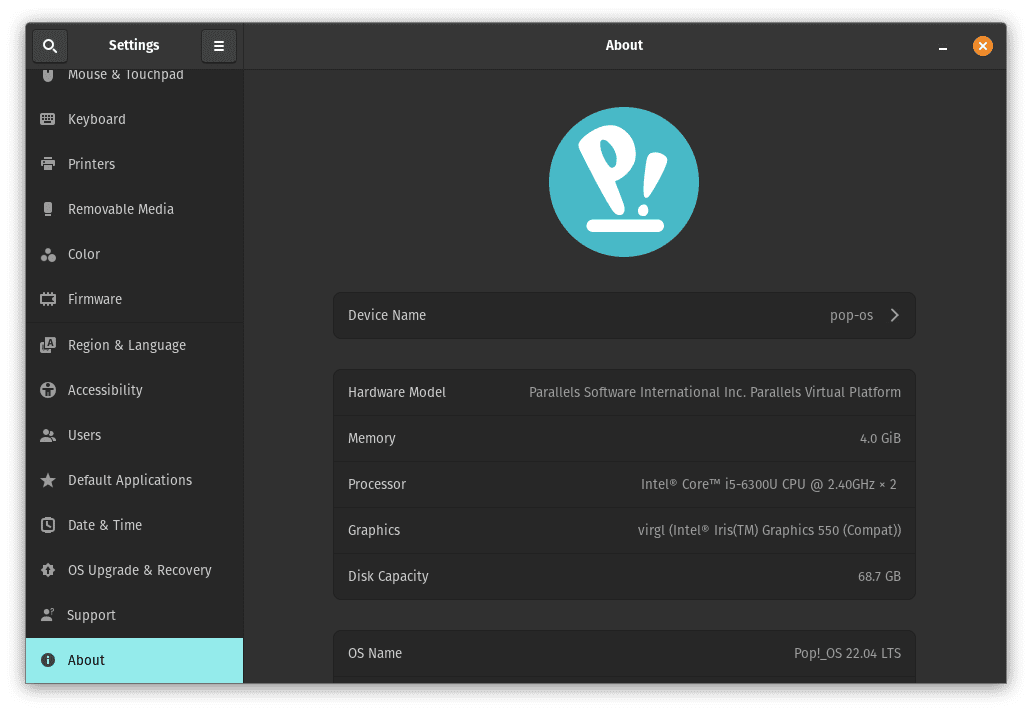Click the Accessibility icon
Screen dimensions: 1032x712
point(47,390)
